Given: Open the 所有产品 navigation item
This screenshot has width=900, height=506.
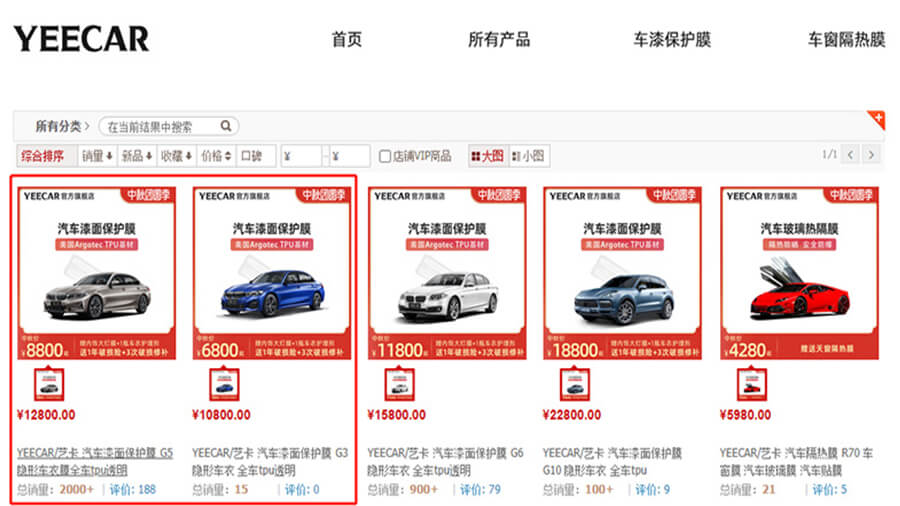Looking at the screenshot, I should tap(499, 40).
